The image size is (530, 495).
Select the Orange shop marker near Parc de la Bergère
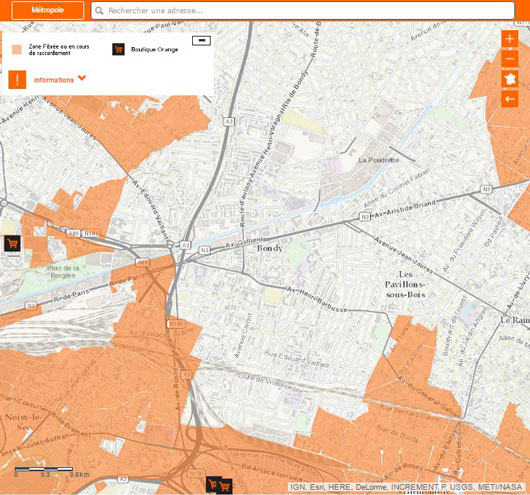[12, 243]
